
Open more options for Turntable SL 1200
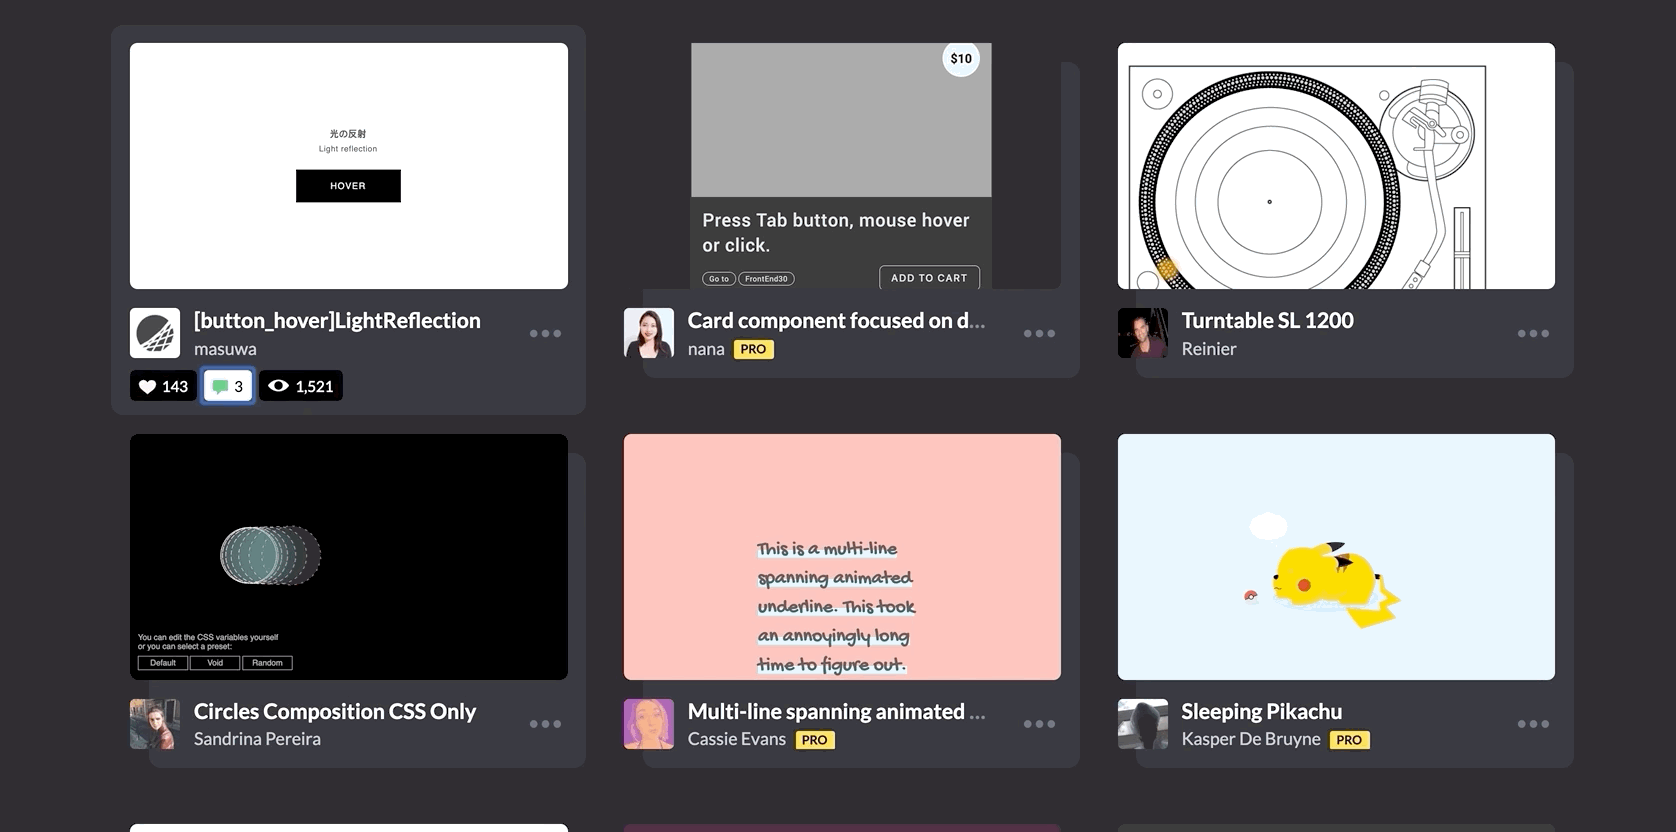[1533, 333]
